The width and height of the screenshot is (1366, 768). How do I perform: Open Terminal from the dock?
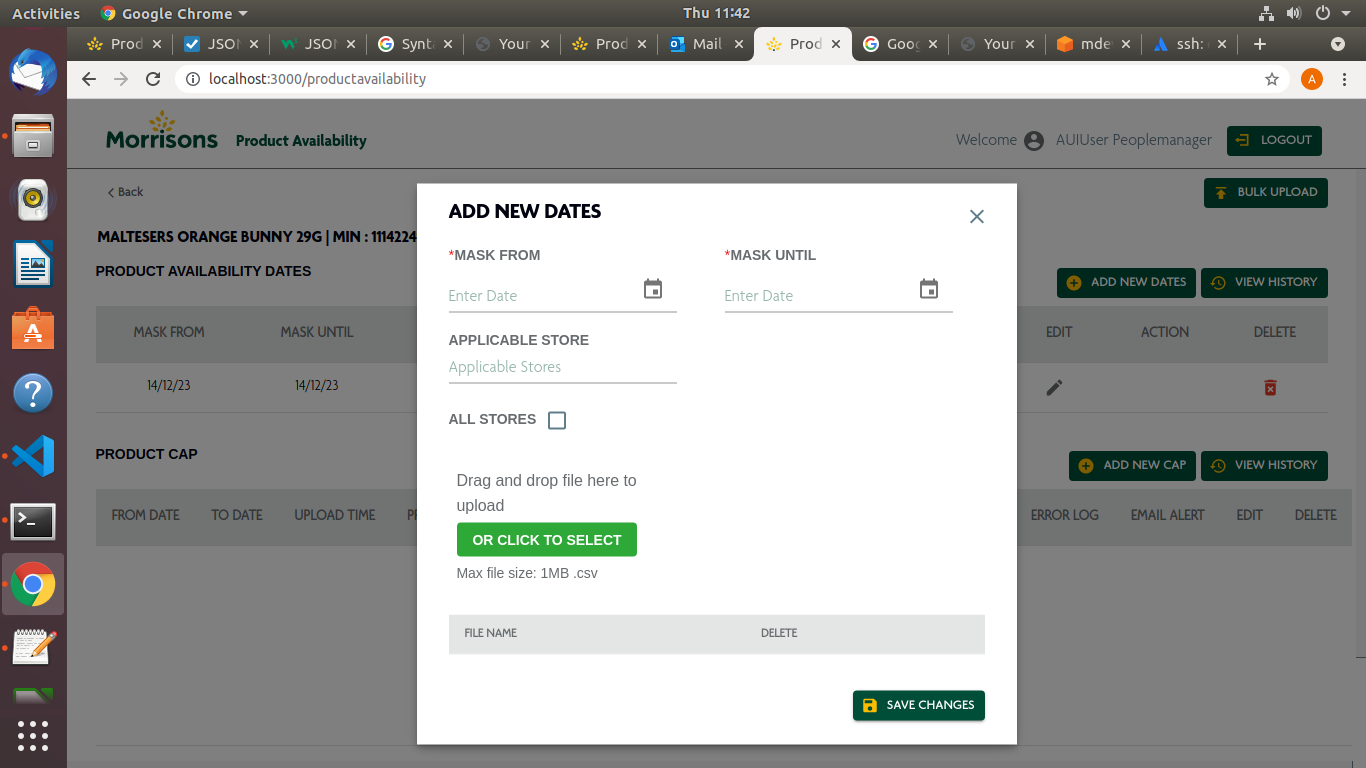point(33,521)
